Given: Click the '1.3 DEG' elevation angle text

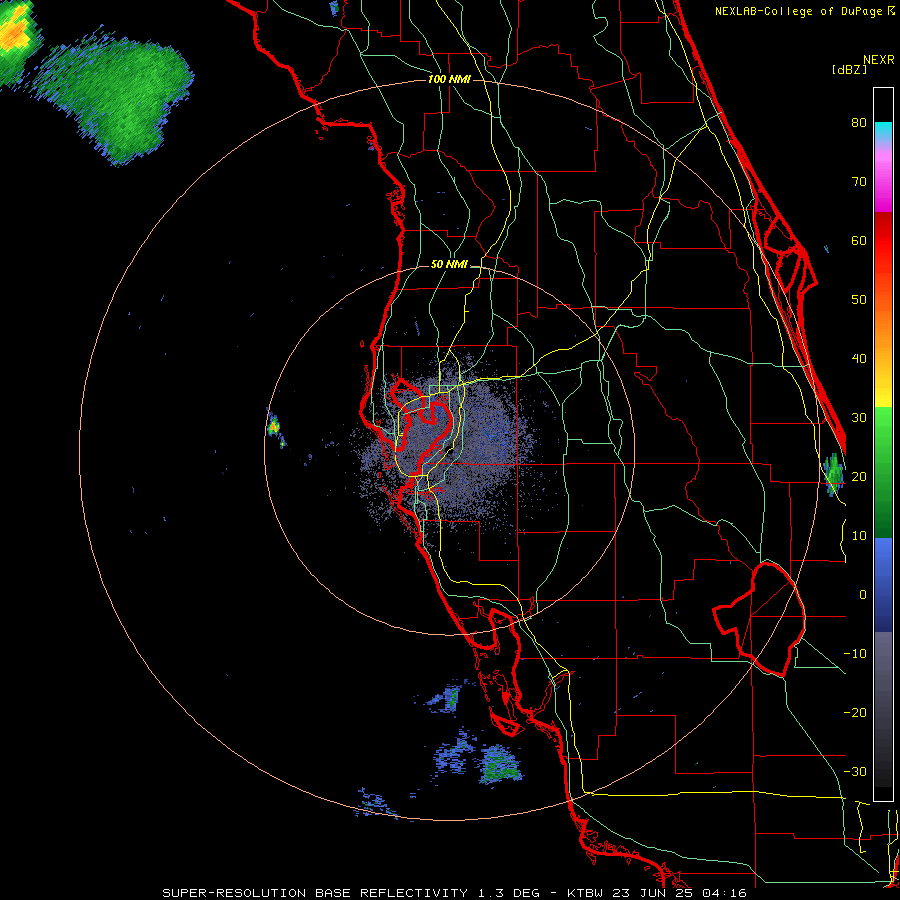Looking at the screenshot, I should coord(508,893).
